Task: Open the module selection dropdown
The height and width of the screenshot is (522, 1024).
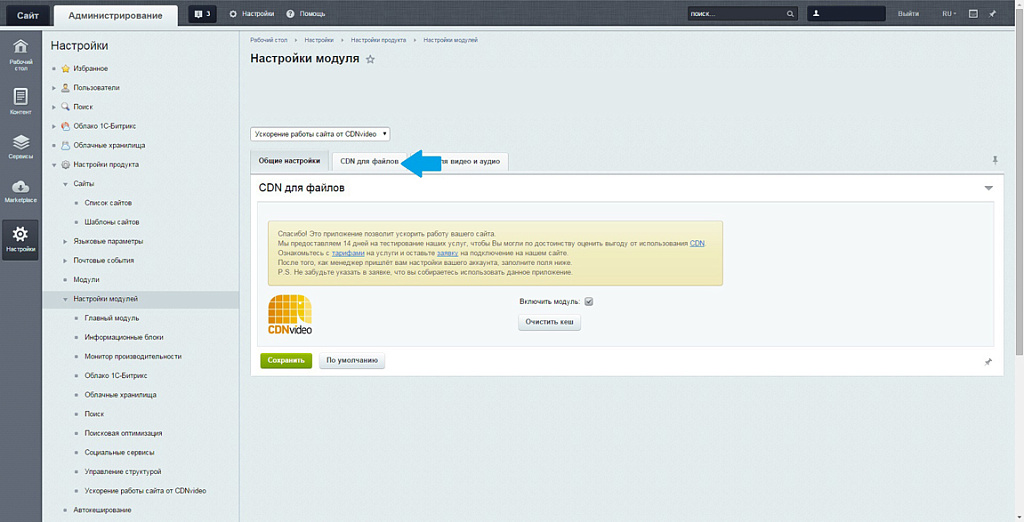Action: [320, 134]
